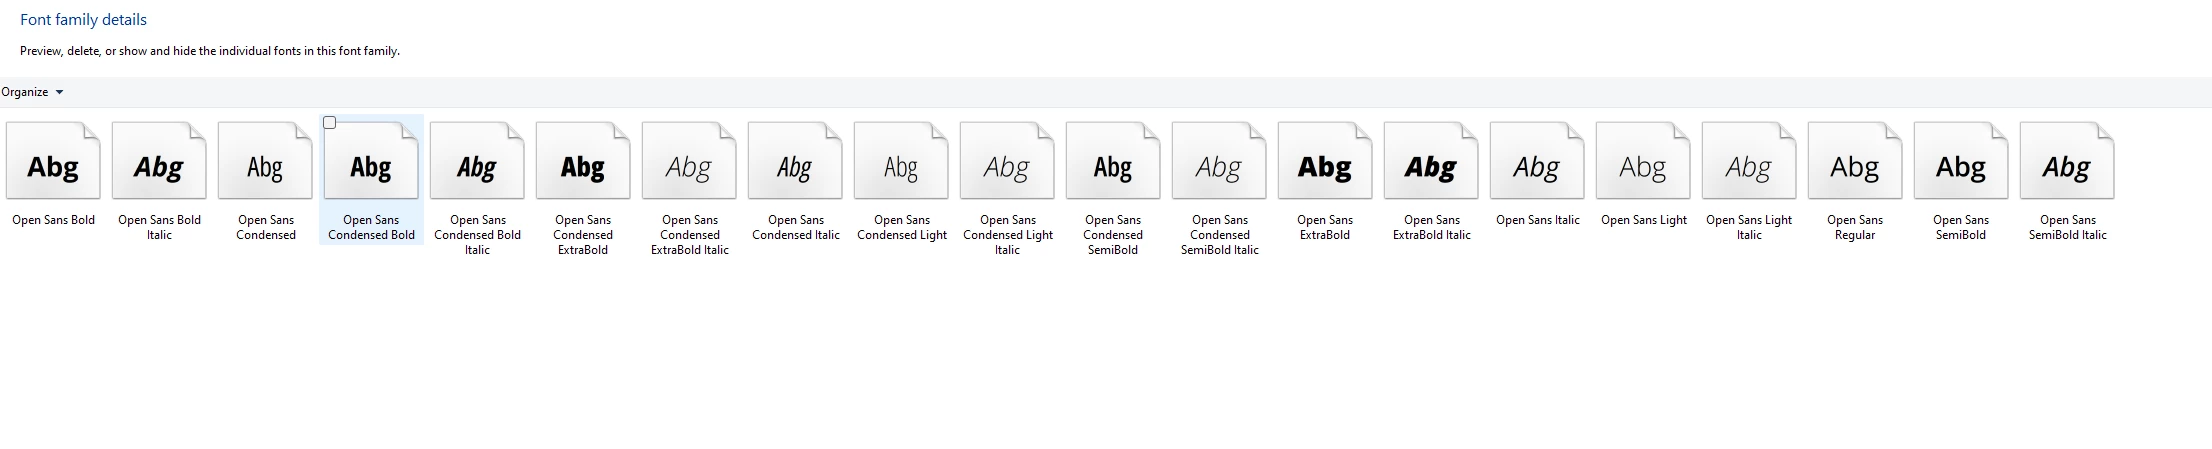
Task: Click the 'Open Sans ExtraBold' name label
Action: tap(1325, 227)
